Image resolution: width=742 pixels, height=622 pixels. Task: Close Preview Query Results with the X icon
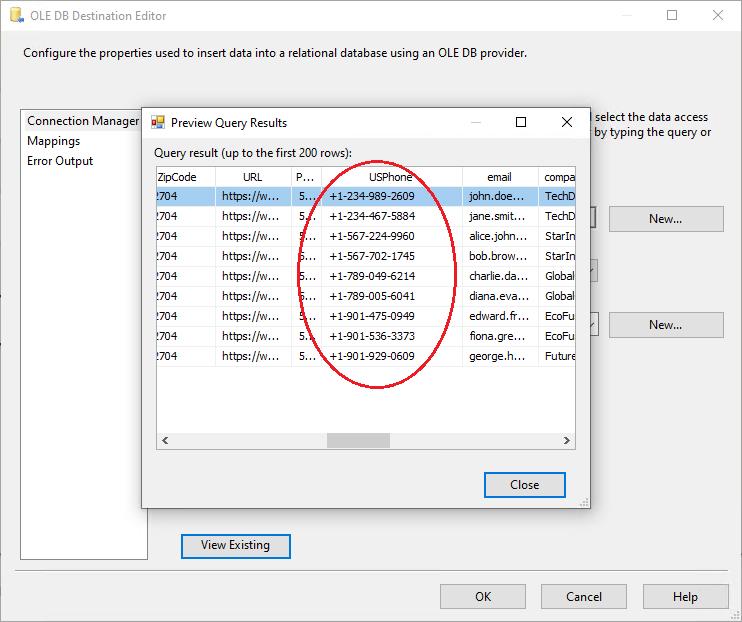567,122
